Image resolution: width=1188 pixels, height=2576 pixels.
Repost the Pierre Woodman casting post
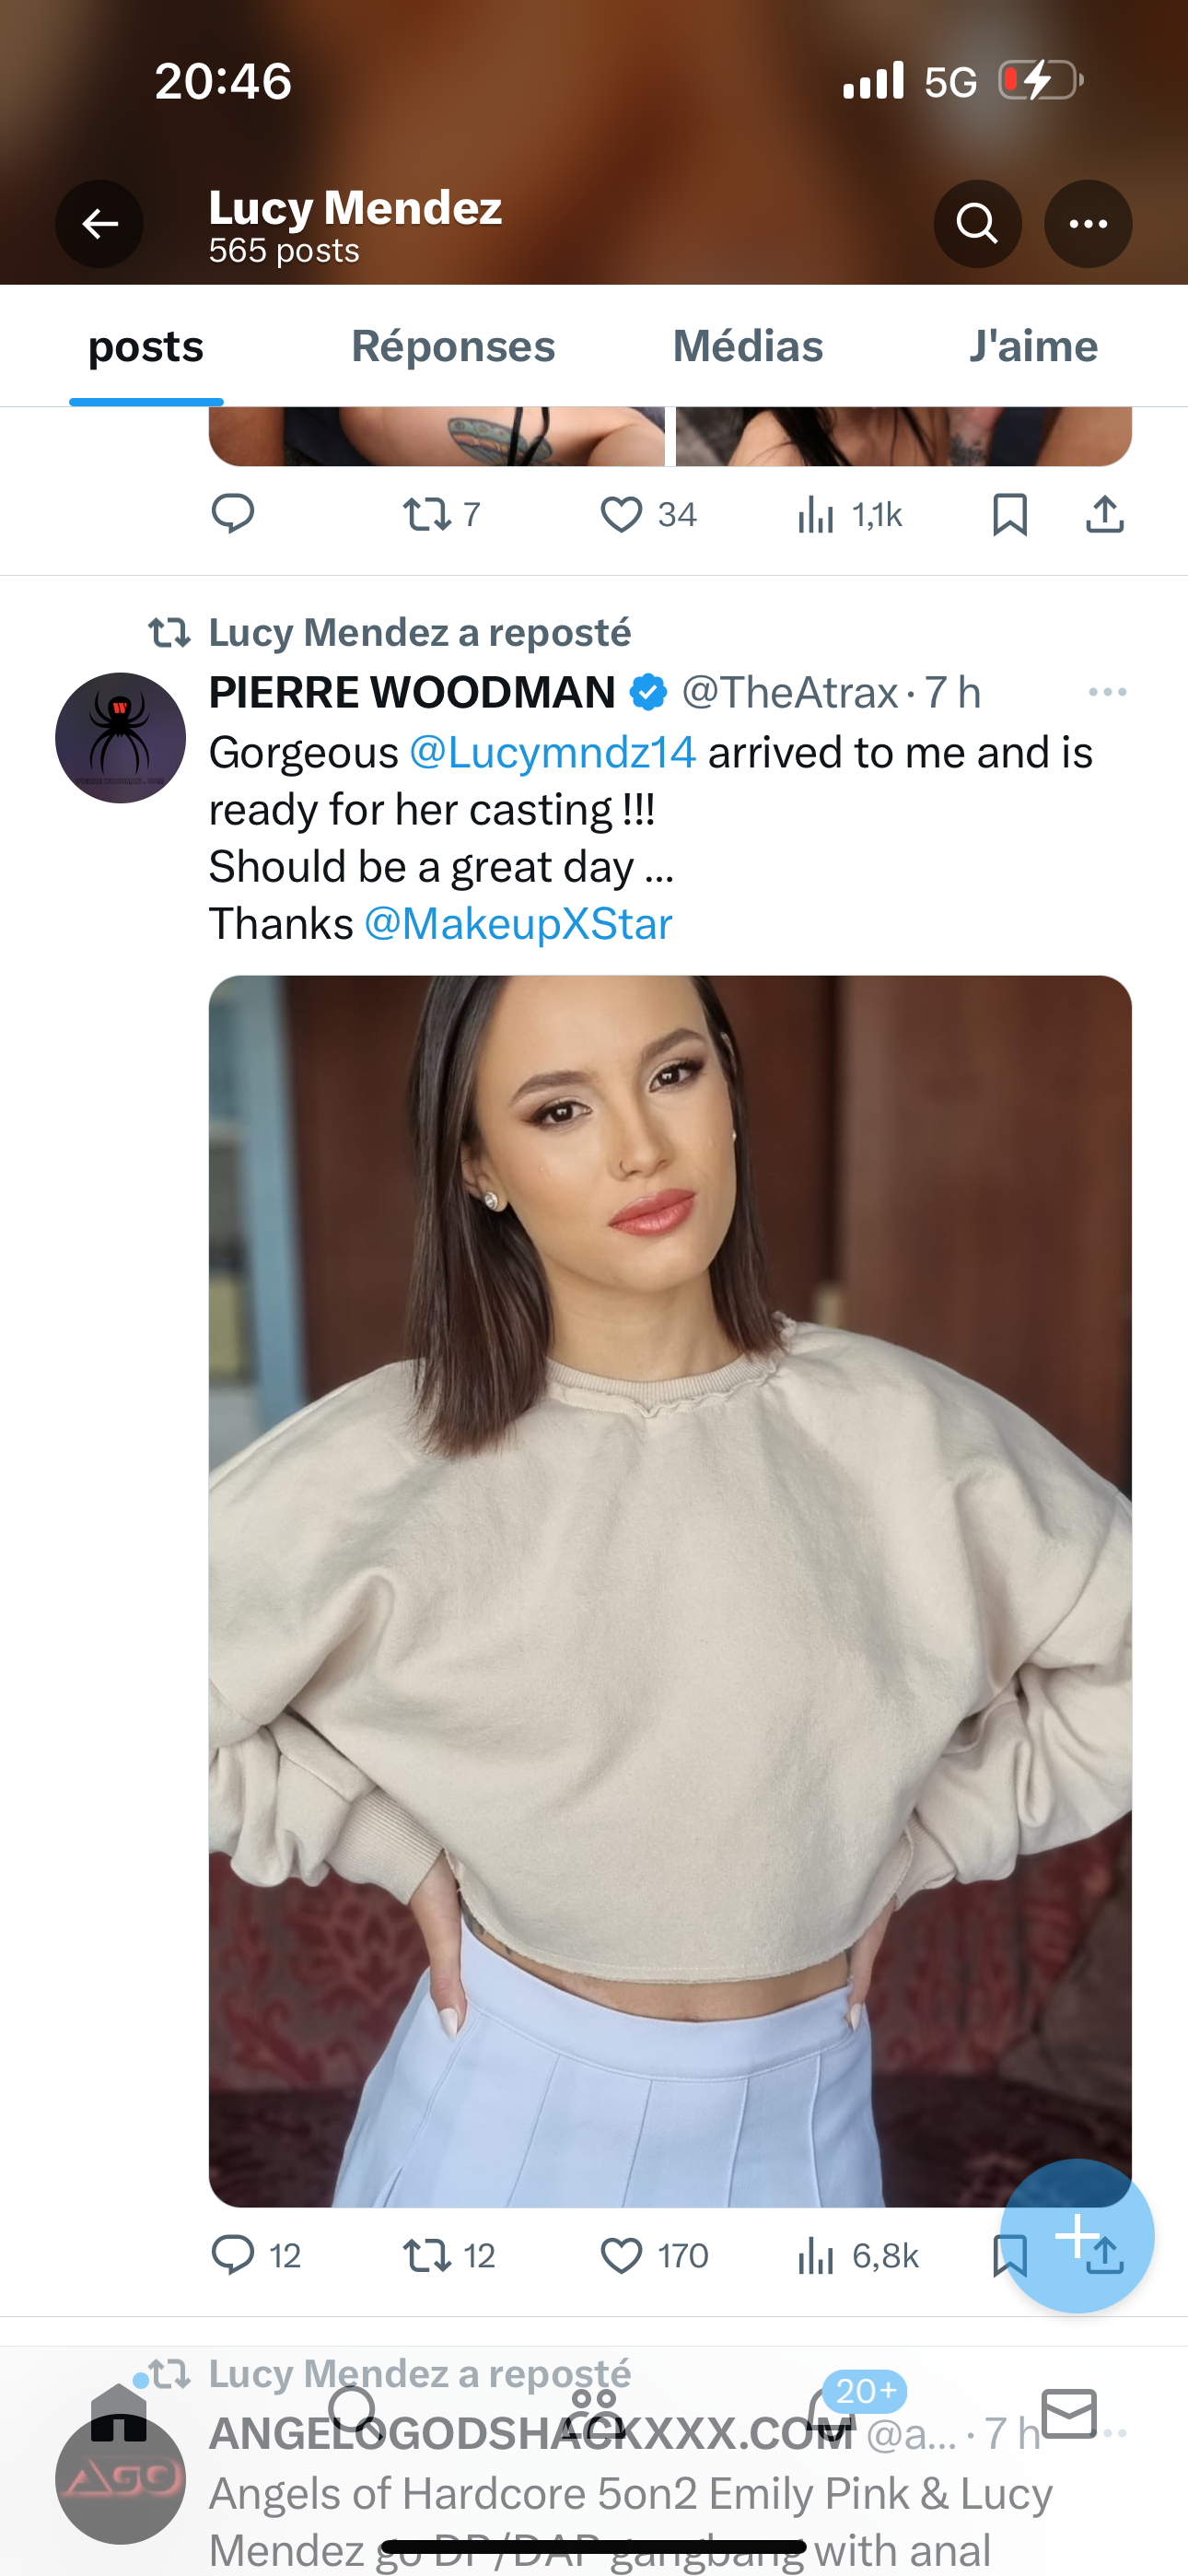(x=427, y=2256)
